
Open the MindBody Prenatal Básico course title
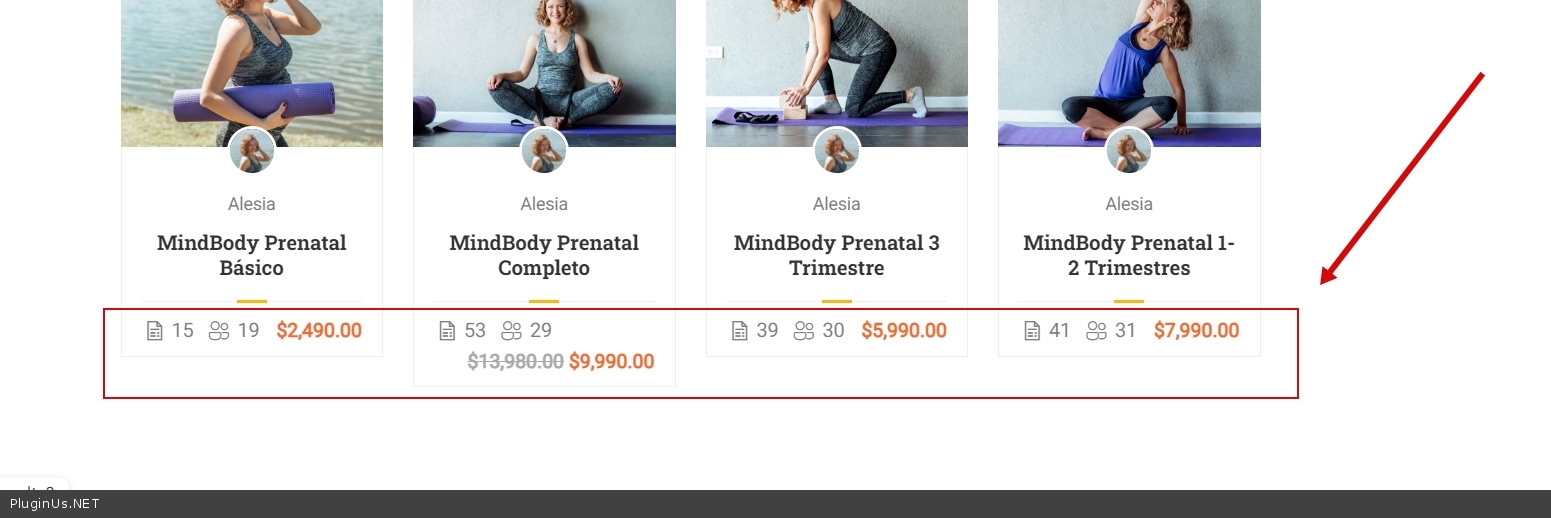click(252, 255)
